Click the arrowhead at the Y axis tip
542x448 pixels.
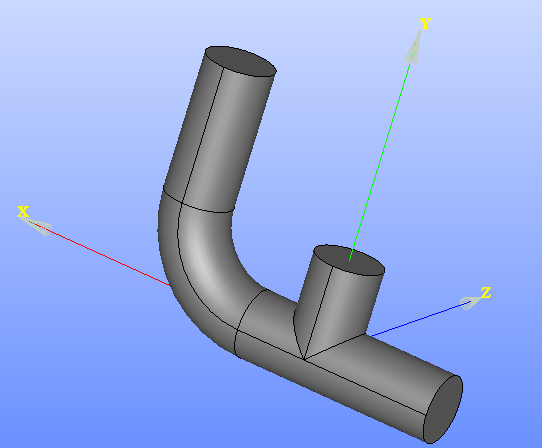(x=414, y=47)
